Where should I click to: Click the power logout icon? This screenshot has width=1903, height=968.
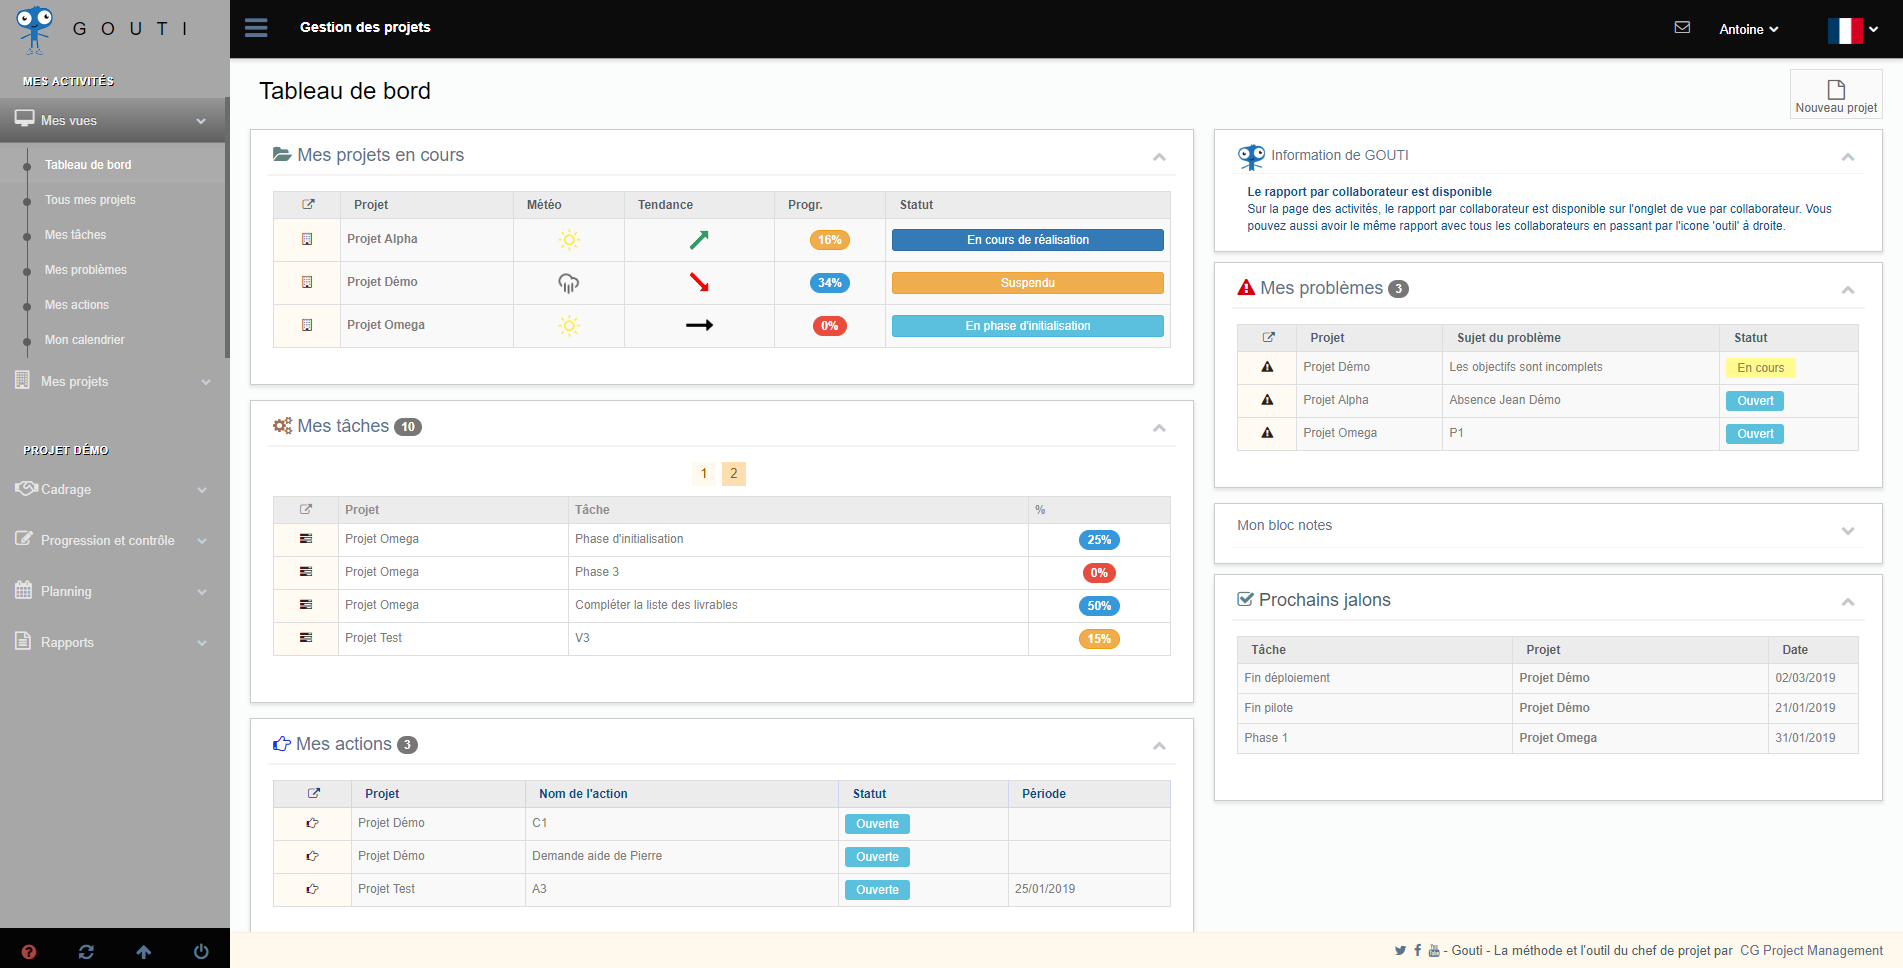tap(201, 952)
